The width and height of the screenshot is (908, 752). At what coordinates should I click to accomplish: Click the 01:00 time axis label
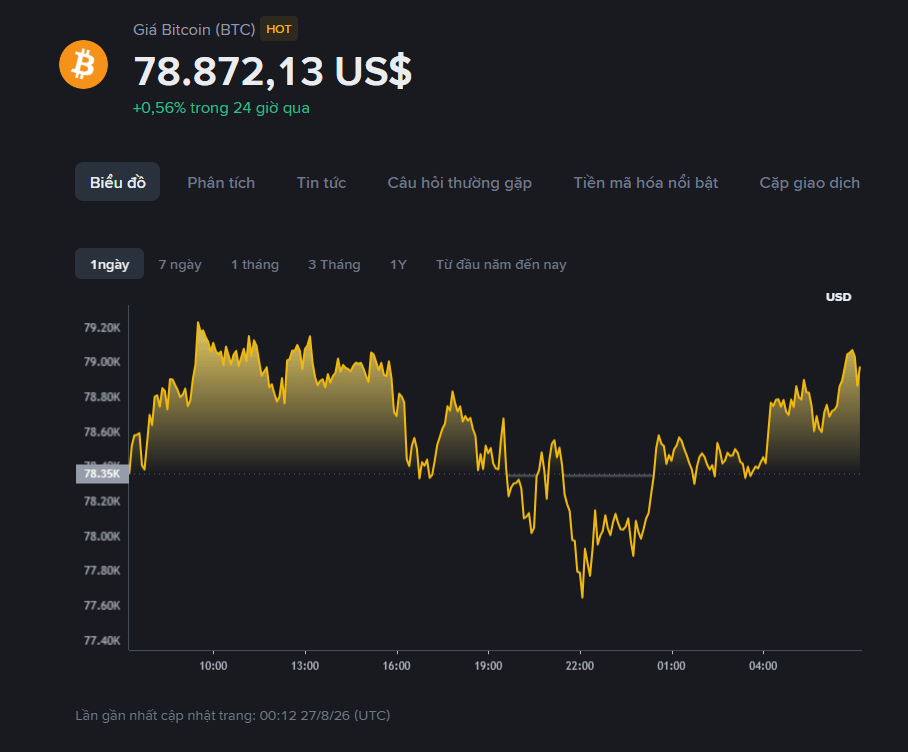[x=671, y=666]
